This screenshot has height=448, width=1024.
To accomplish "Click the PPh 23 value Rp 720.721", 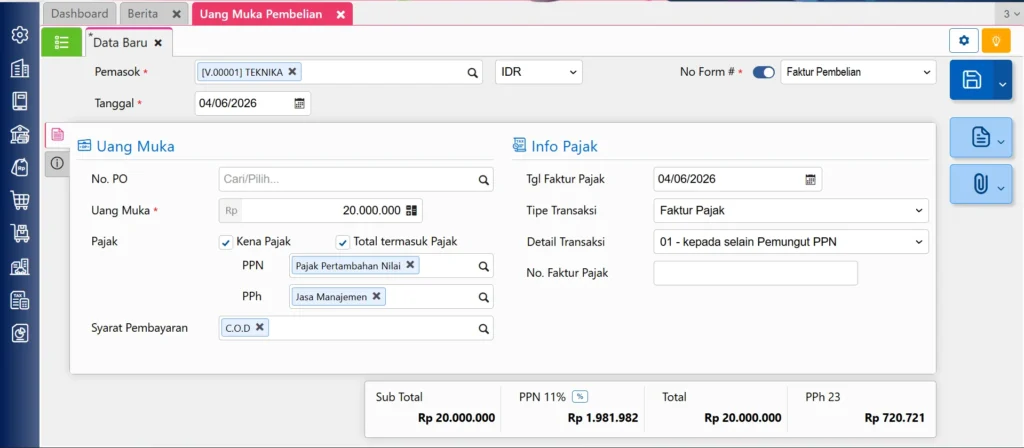I will coord(894,418).
